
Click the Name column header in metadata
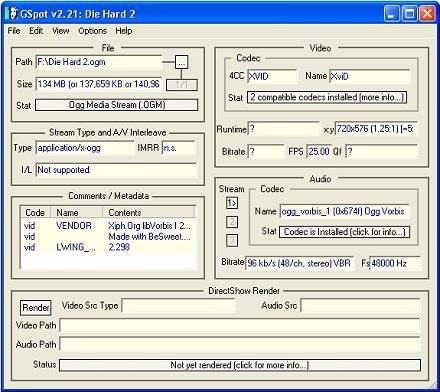coord(77,212)
